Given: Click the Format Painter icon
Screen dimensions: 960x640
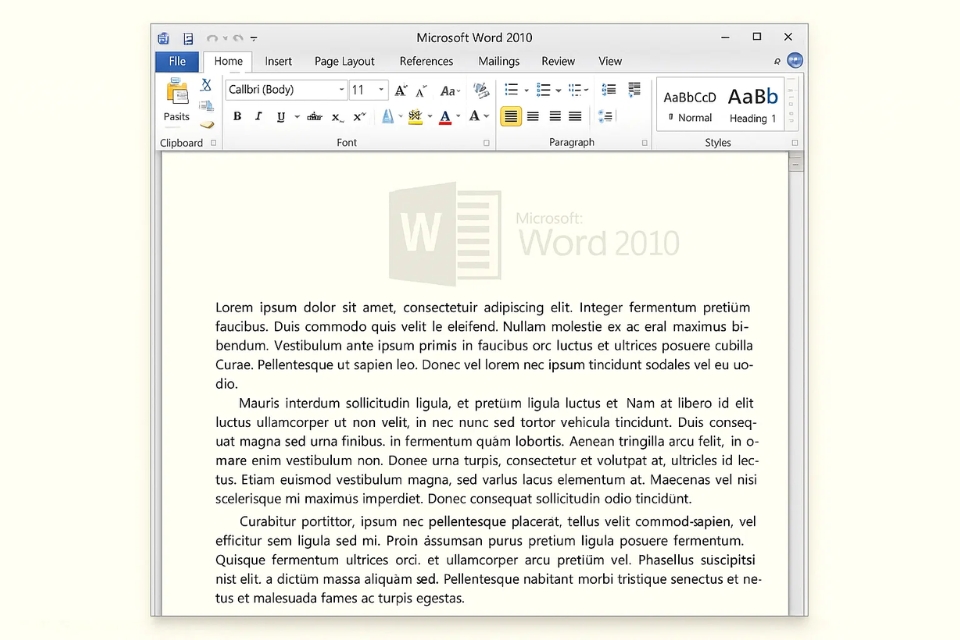Looking at the screenshot, I should pos(208,124).
